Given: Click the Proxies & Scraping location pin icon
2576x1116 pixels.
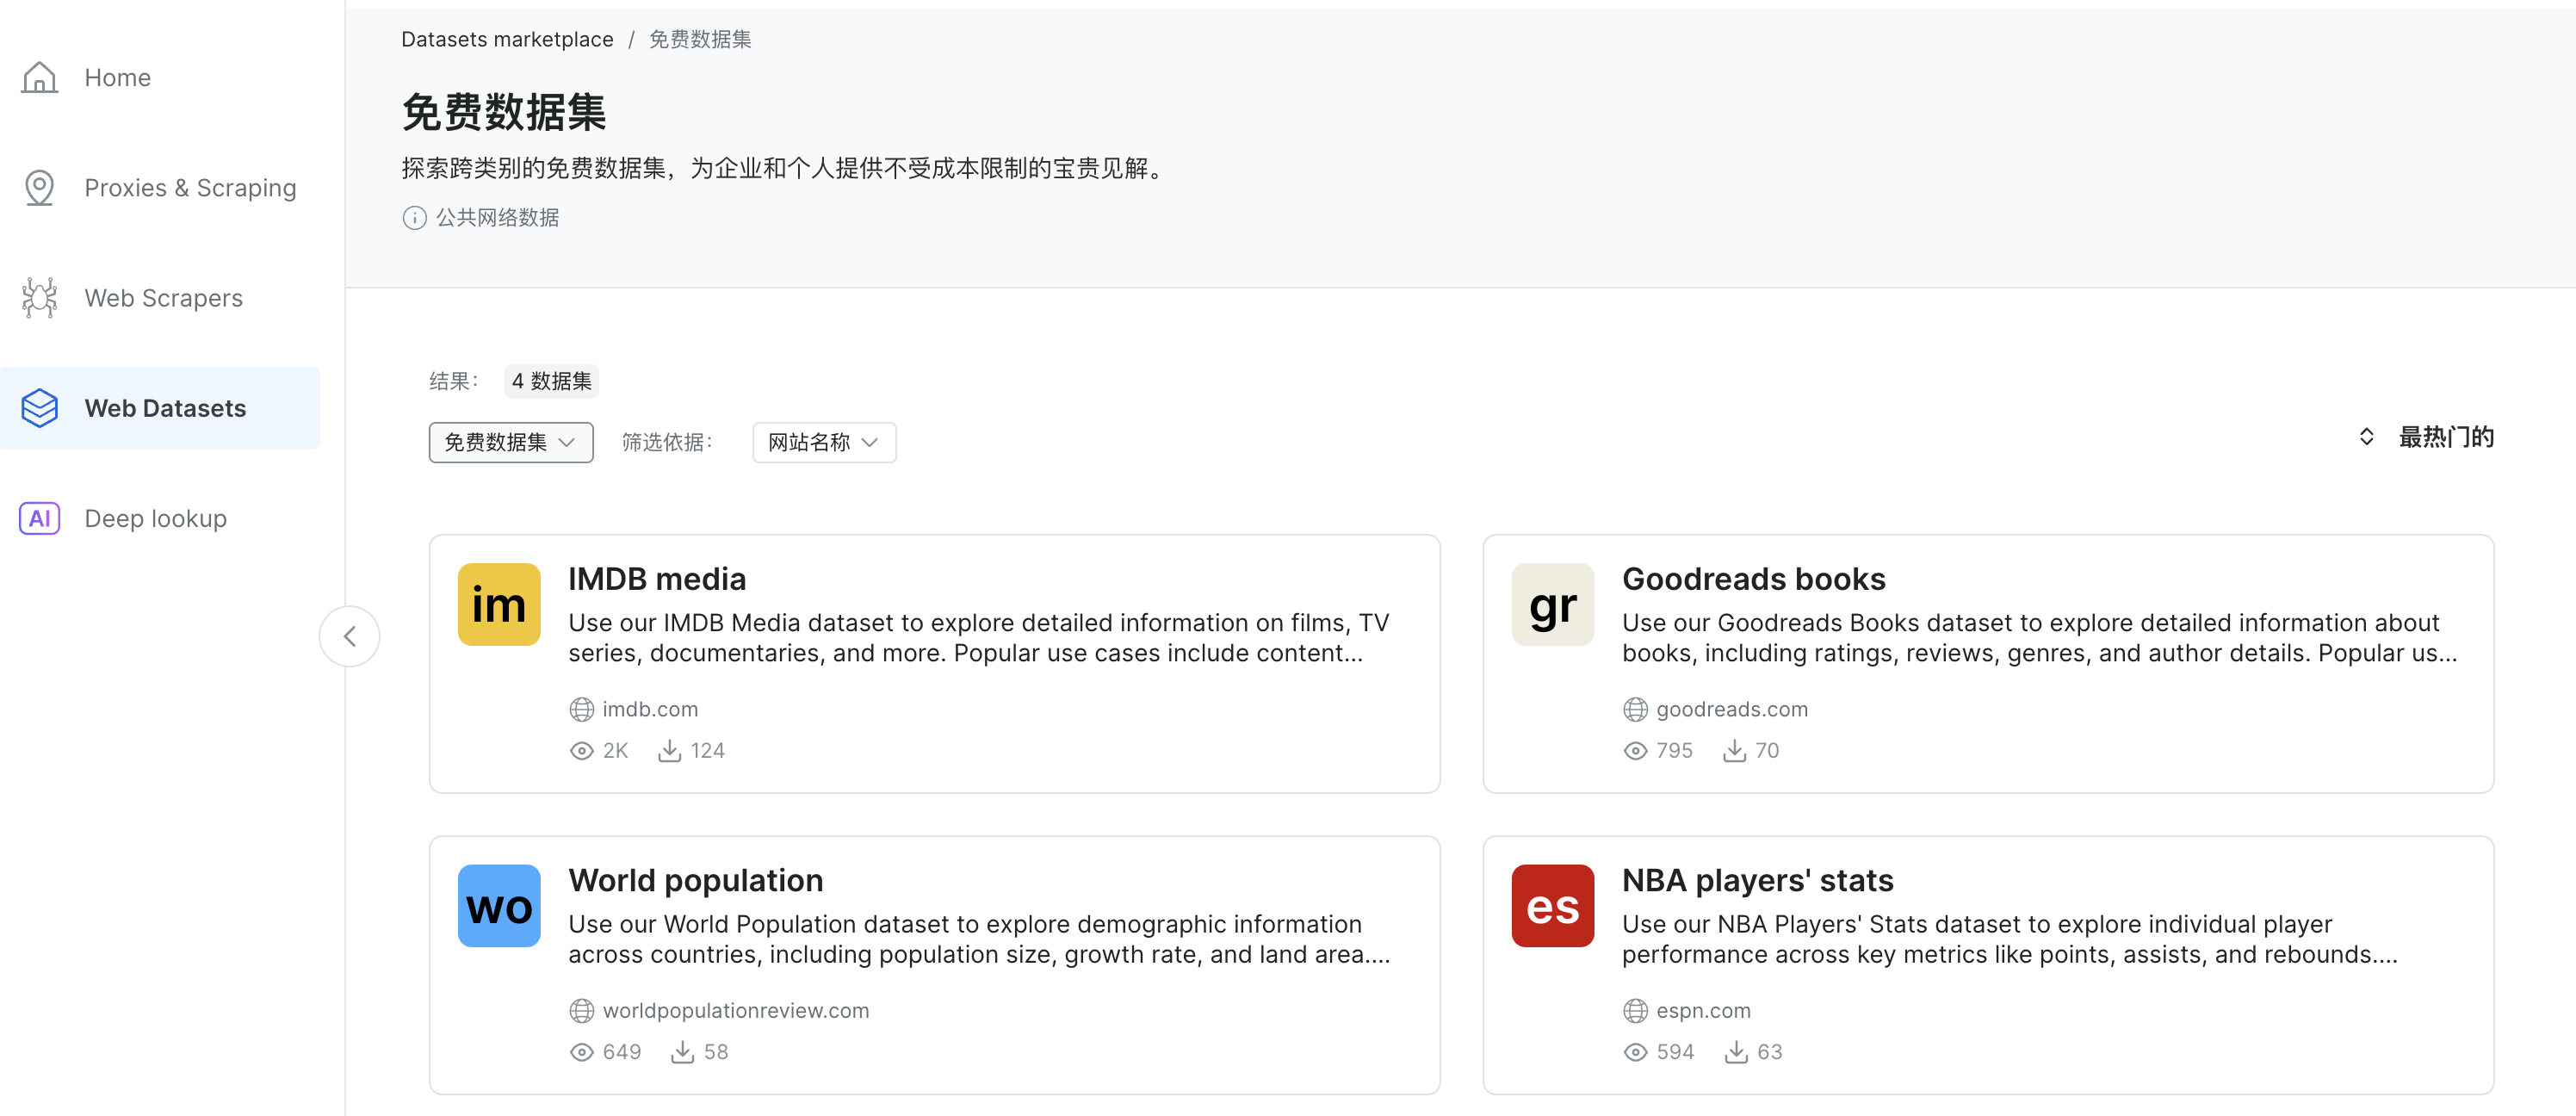Looking at the screenshot, I should click(40, 187).
